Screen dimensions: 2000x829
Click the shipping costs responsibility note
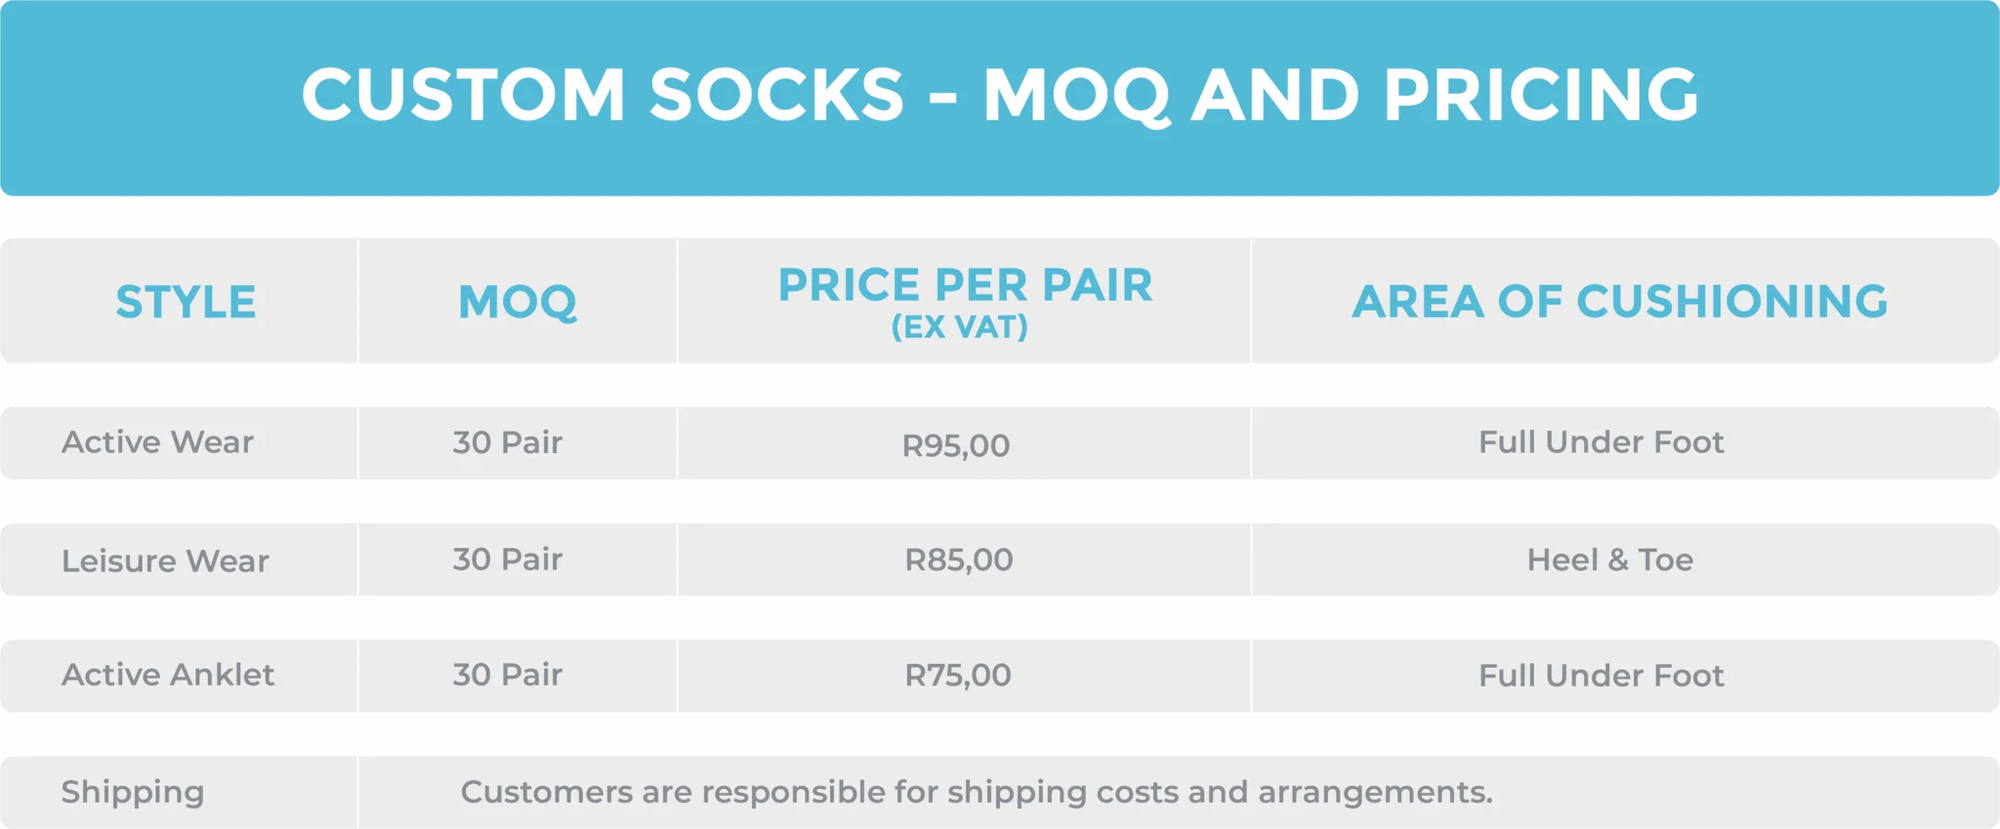pyautogui.click(x=976, y=792)
